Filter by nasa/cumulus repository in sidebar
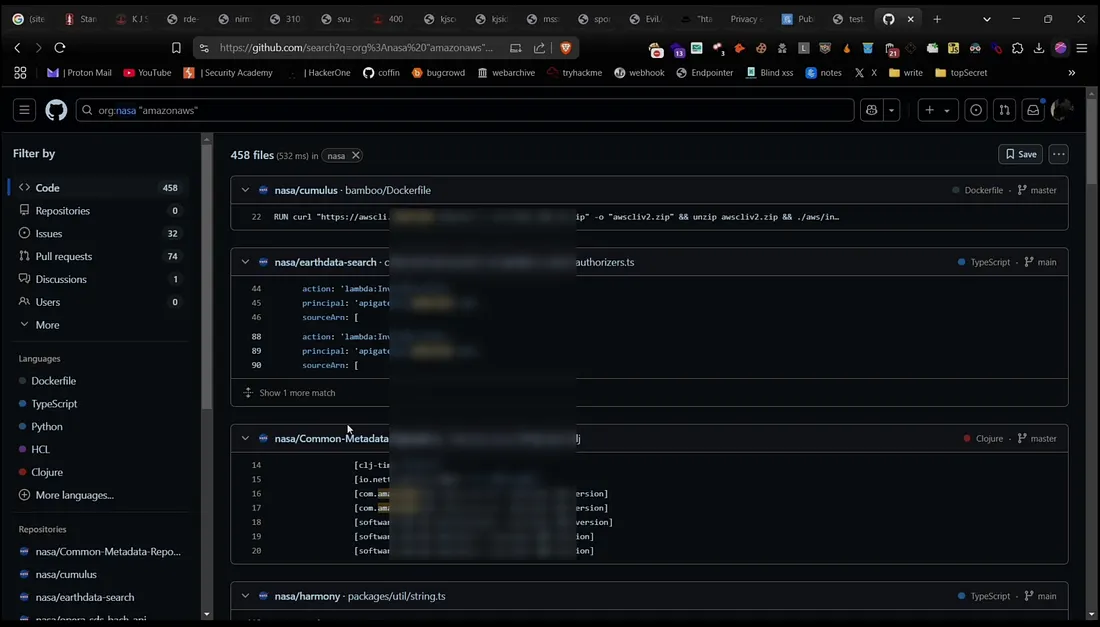The width and height of the screenshot is (1100, 627). pos(66,574)
